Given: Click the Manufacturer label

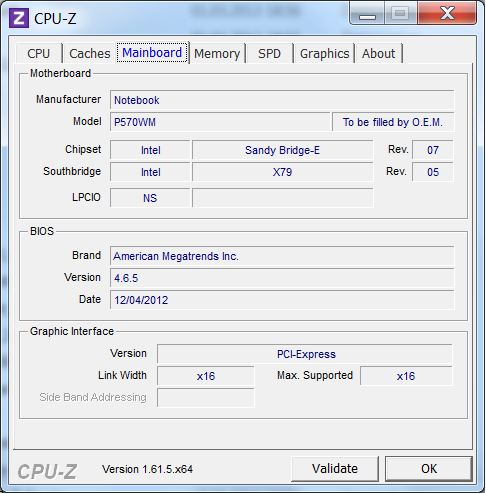Looking at the screenshot, I should click(68, 99).
